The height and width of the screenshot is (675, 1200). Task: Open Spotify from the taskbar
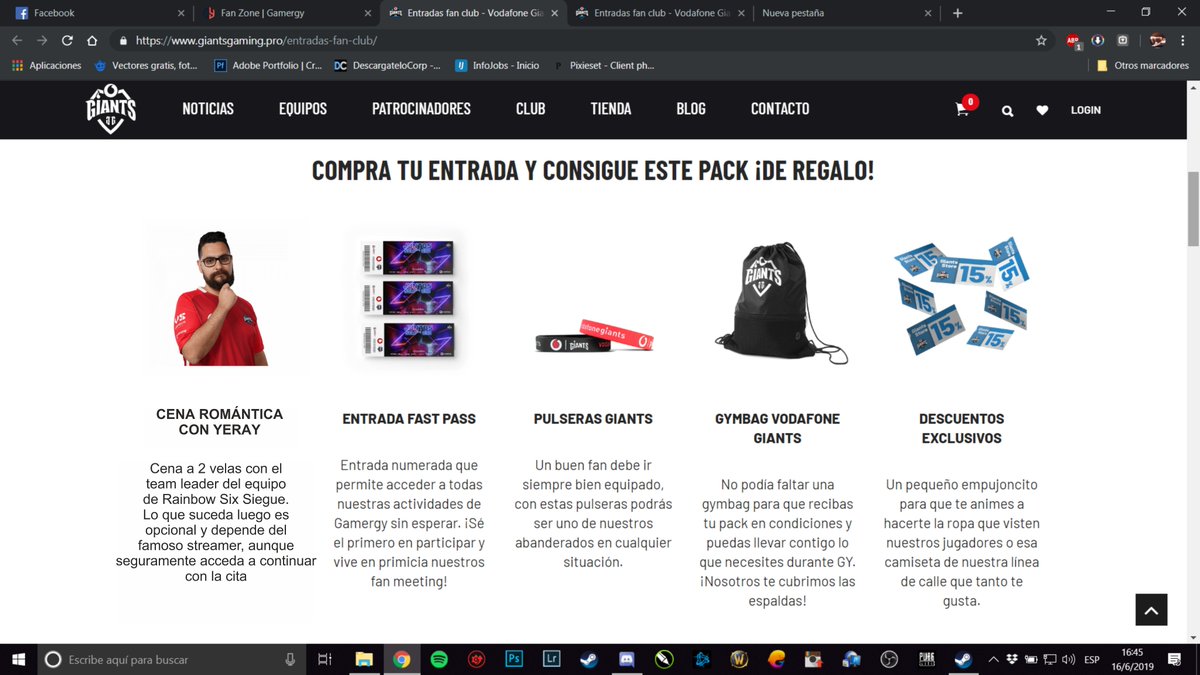(439, 659)
